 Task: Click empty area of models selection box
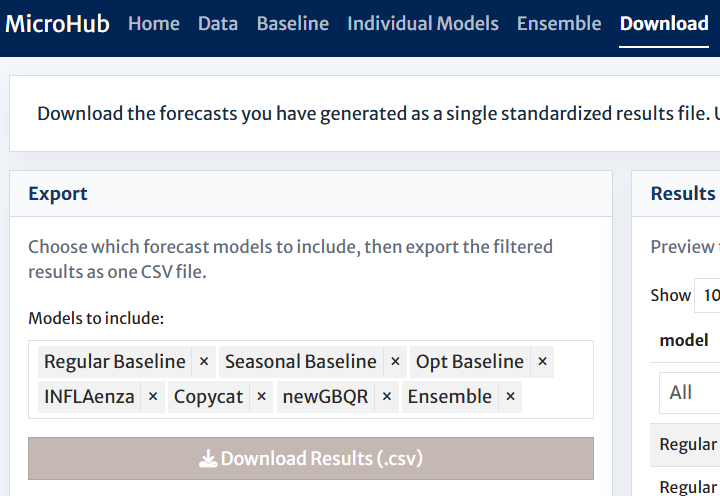click(x=557, y=398)
